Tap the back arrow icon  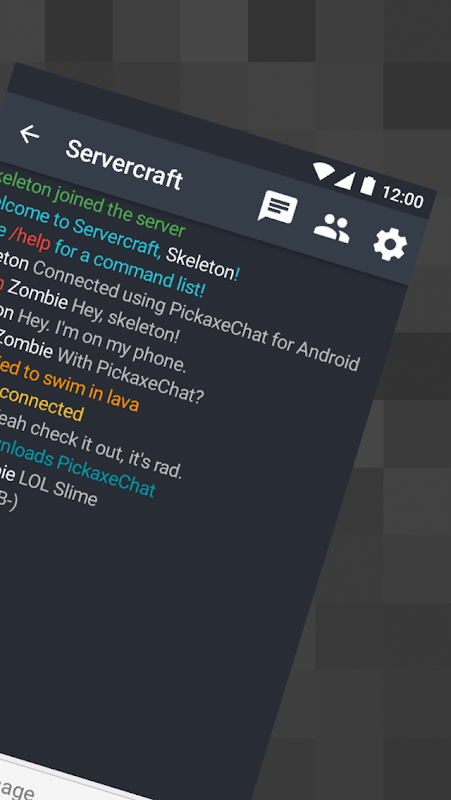(x=29, y=134)
